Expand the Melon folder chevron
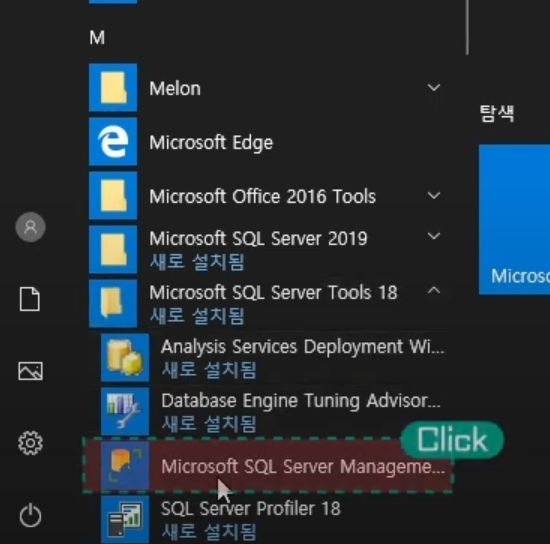Viewport: 550px width, 544px height. (x=434, y=87)
